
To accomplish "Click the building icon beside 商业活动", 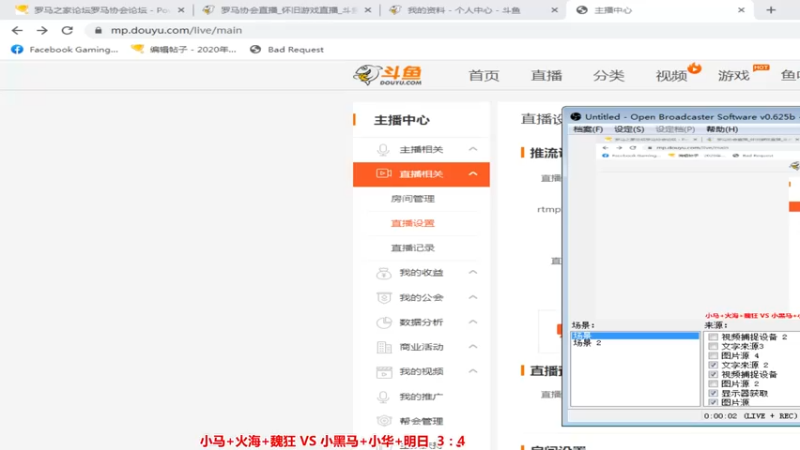I will click(384, 347).
